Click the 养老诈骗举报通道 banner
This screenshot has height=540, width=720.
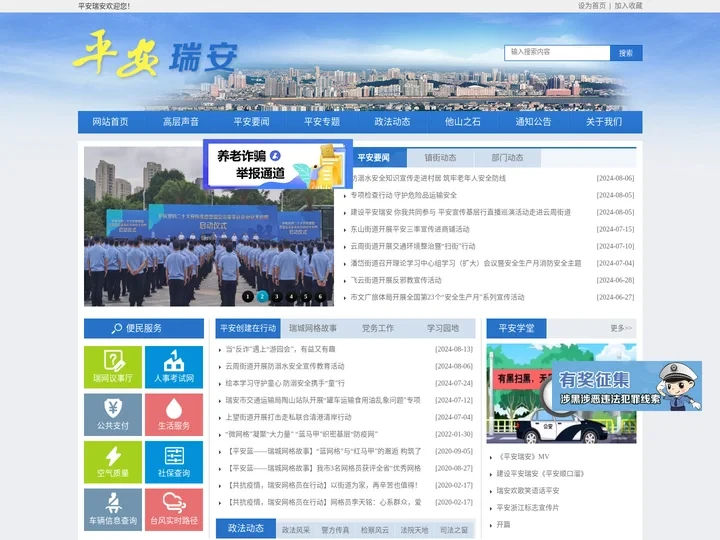click(x=278, y=164)
